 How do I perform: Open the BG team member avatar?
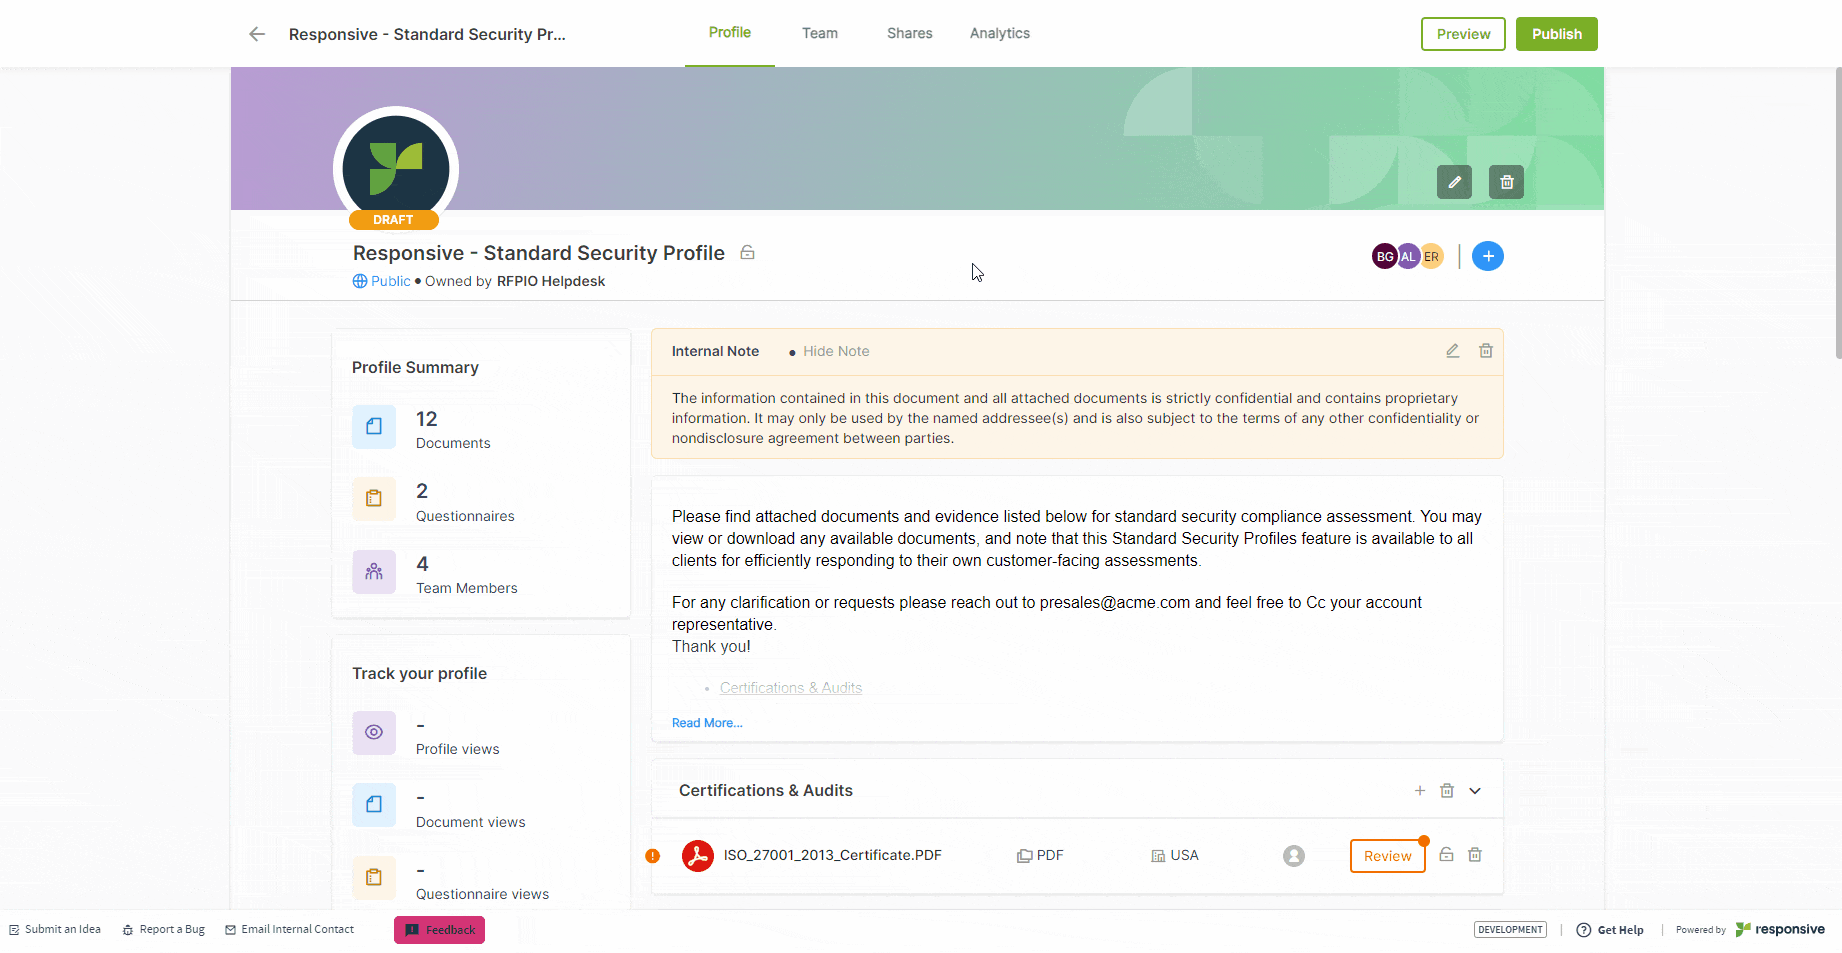[1384, 256]
